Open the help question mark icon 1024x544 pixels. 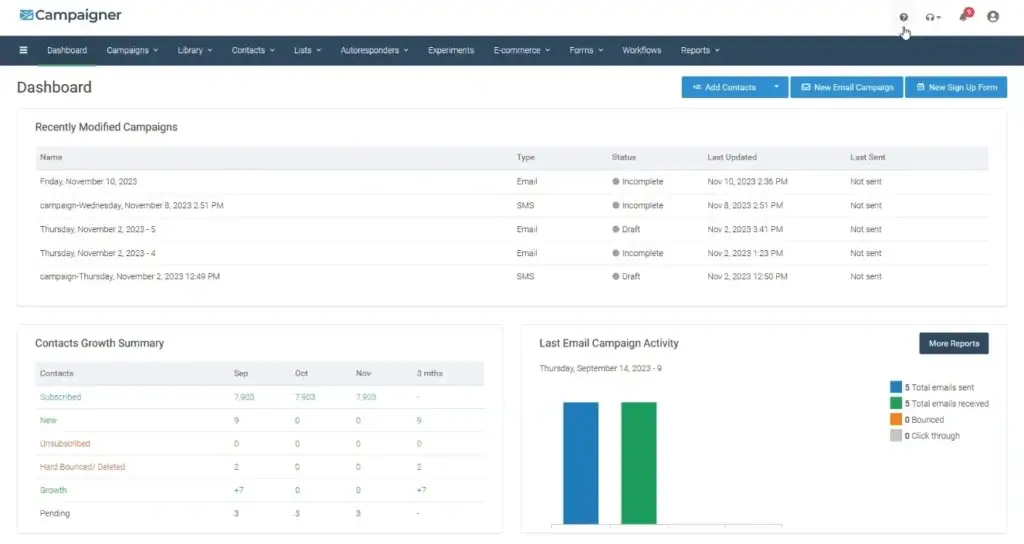pyautogui.click(x=903, y=17)
